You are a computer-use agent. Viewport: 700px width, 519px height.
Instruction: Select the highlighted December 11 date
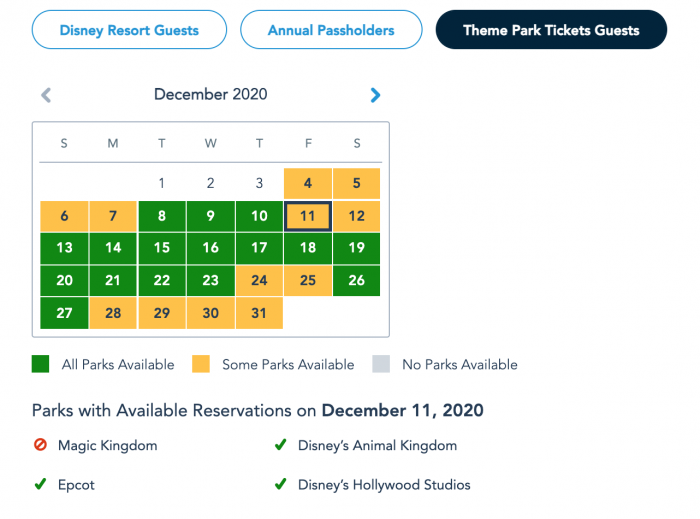click(308, 216)
